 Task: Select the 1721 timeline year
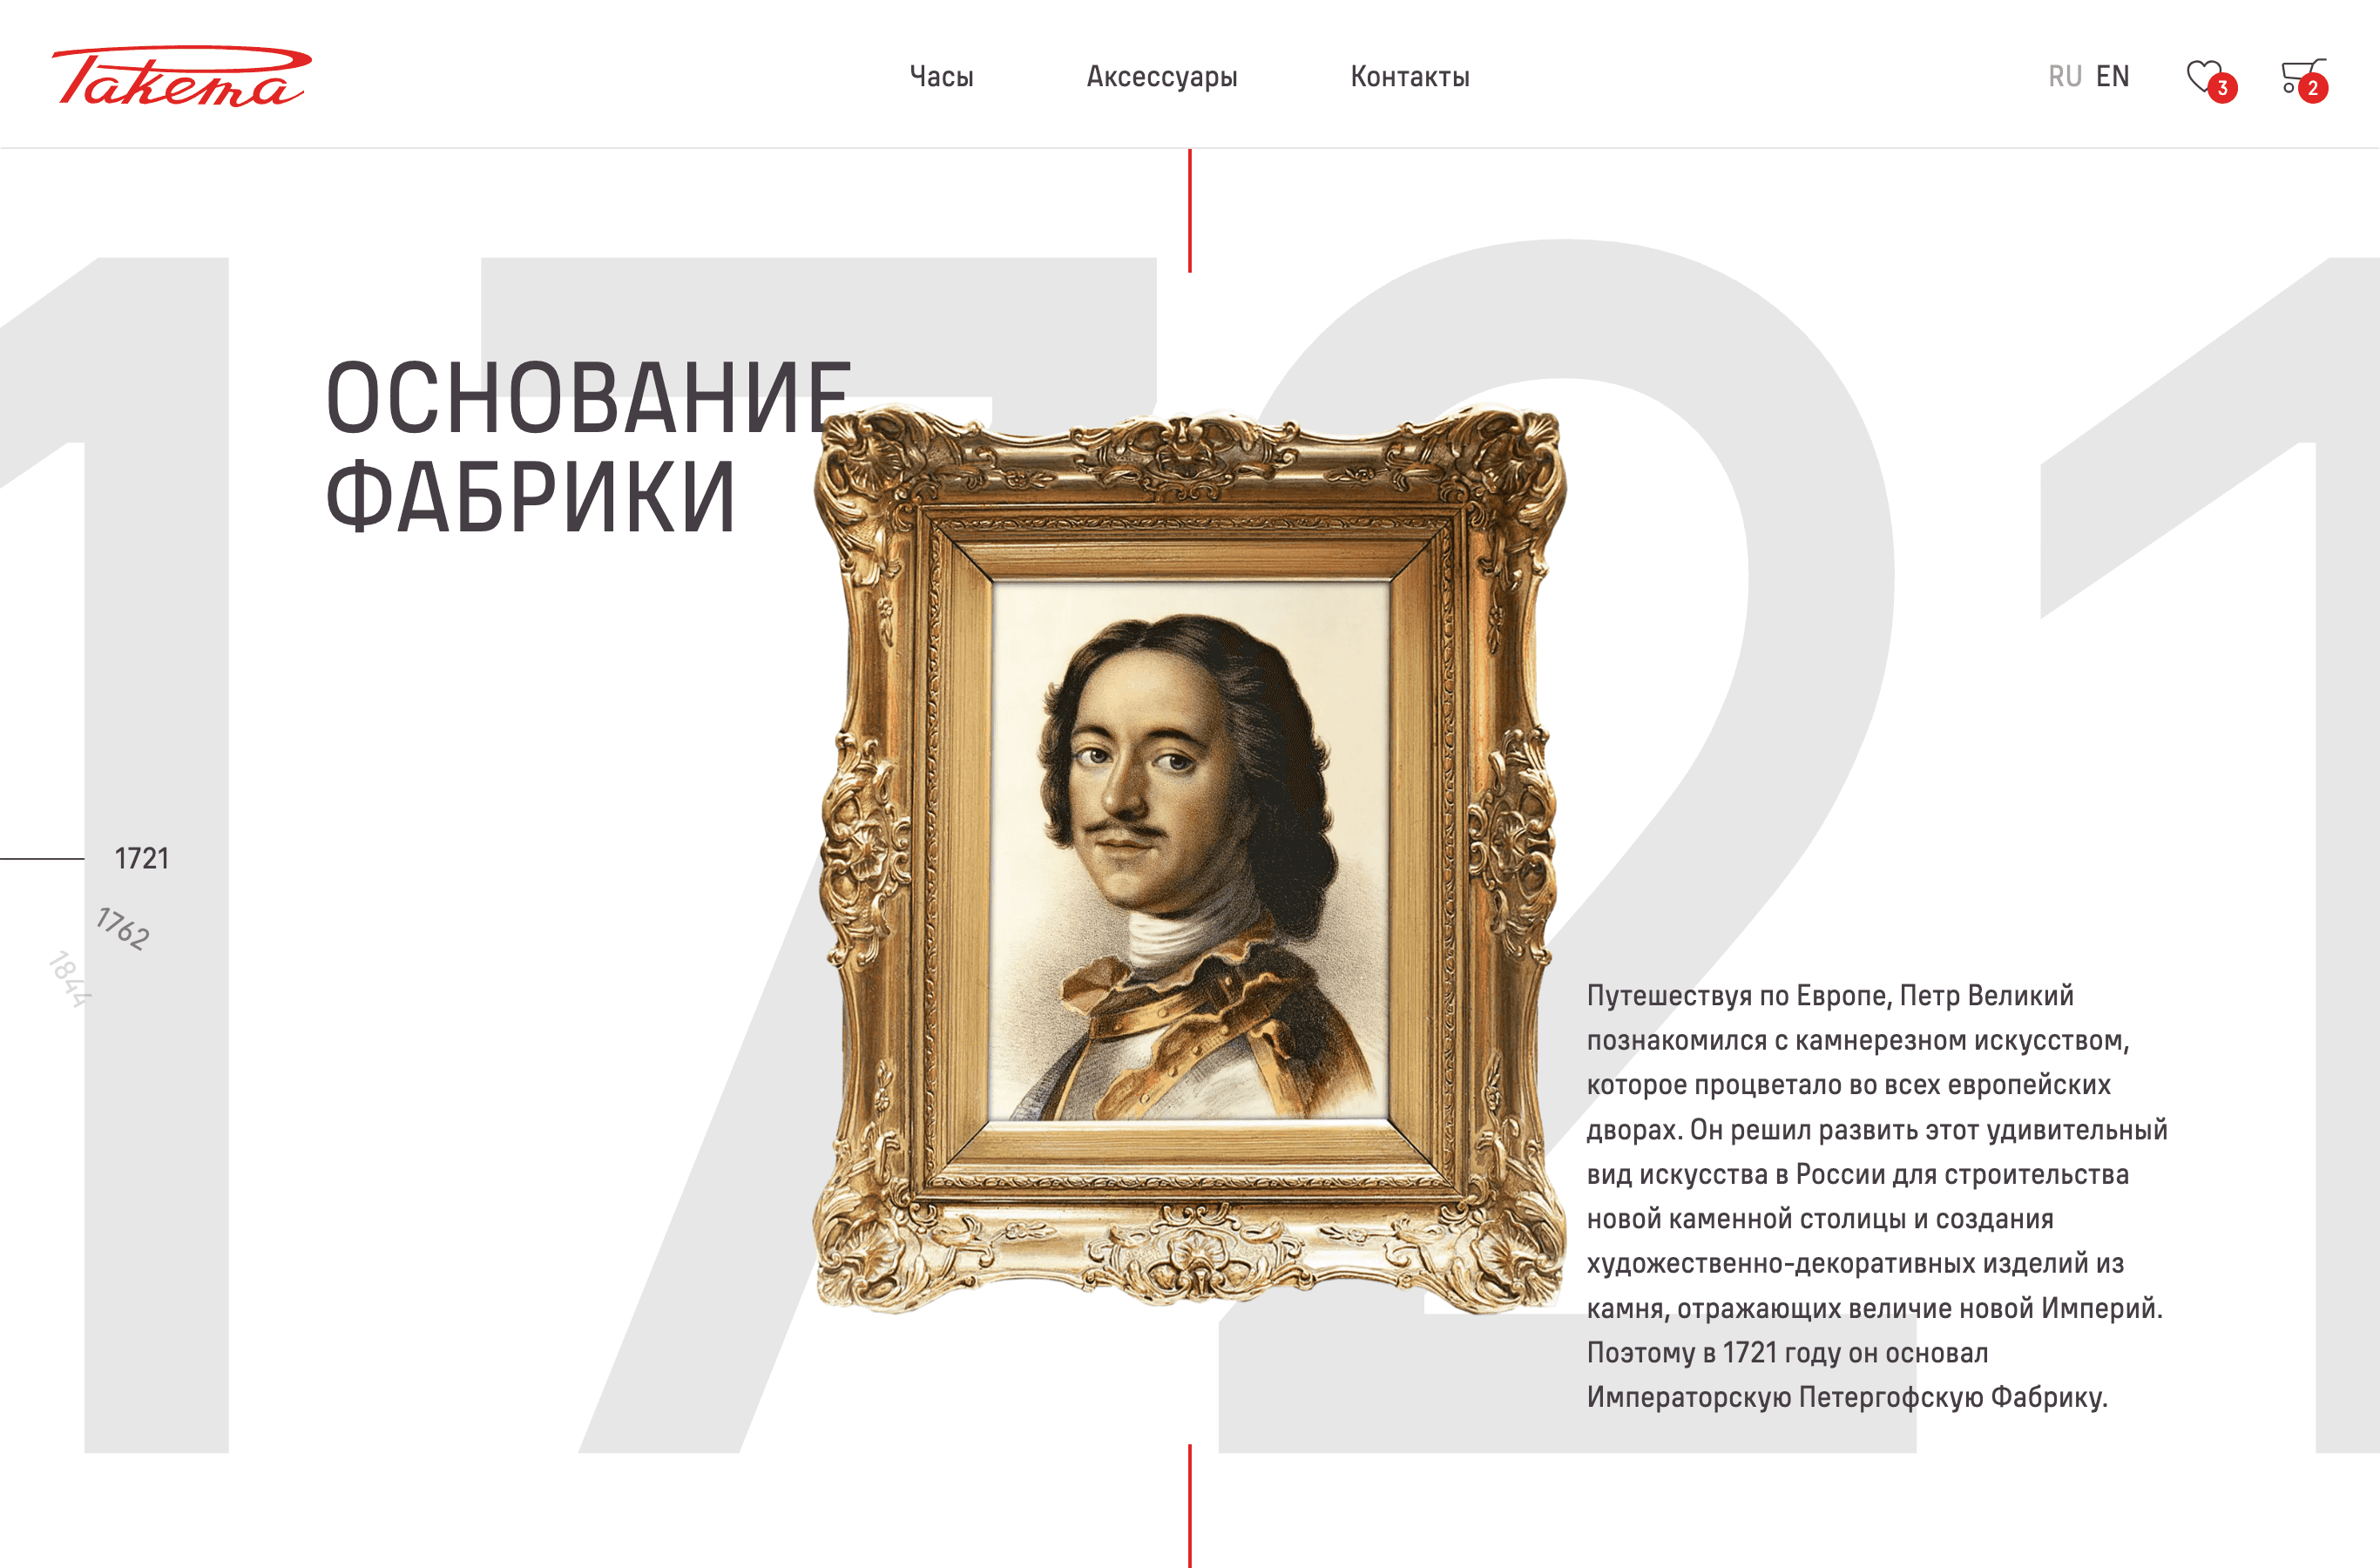click(x=142, y=858)
